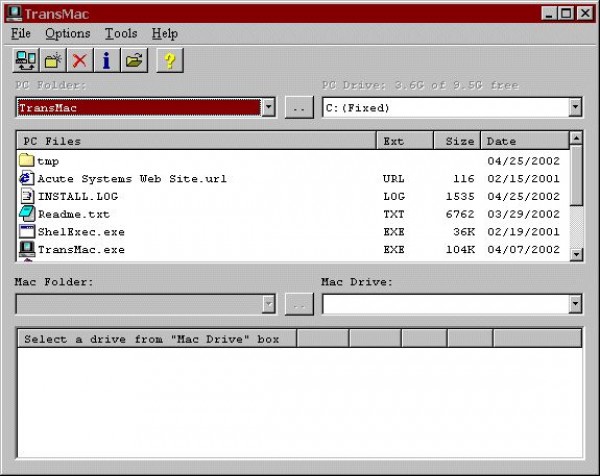The image size is (600, 476).
Task: Create a new folder with toolbar icon
Action: (53, 61)
